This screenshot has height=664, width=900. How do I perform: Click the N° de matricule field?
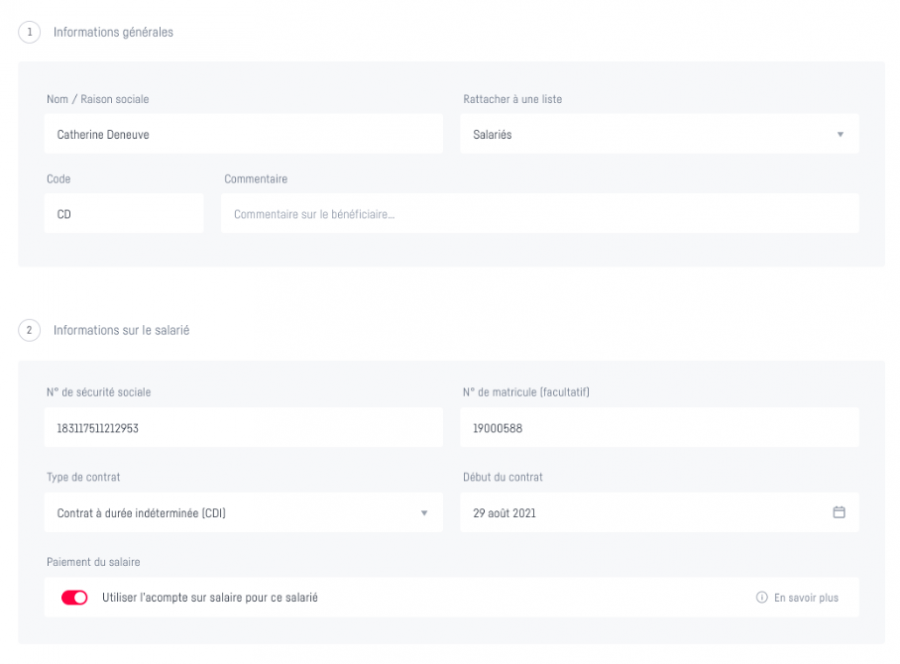[660, 428]
